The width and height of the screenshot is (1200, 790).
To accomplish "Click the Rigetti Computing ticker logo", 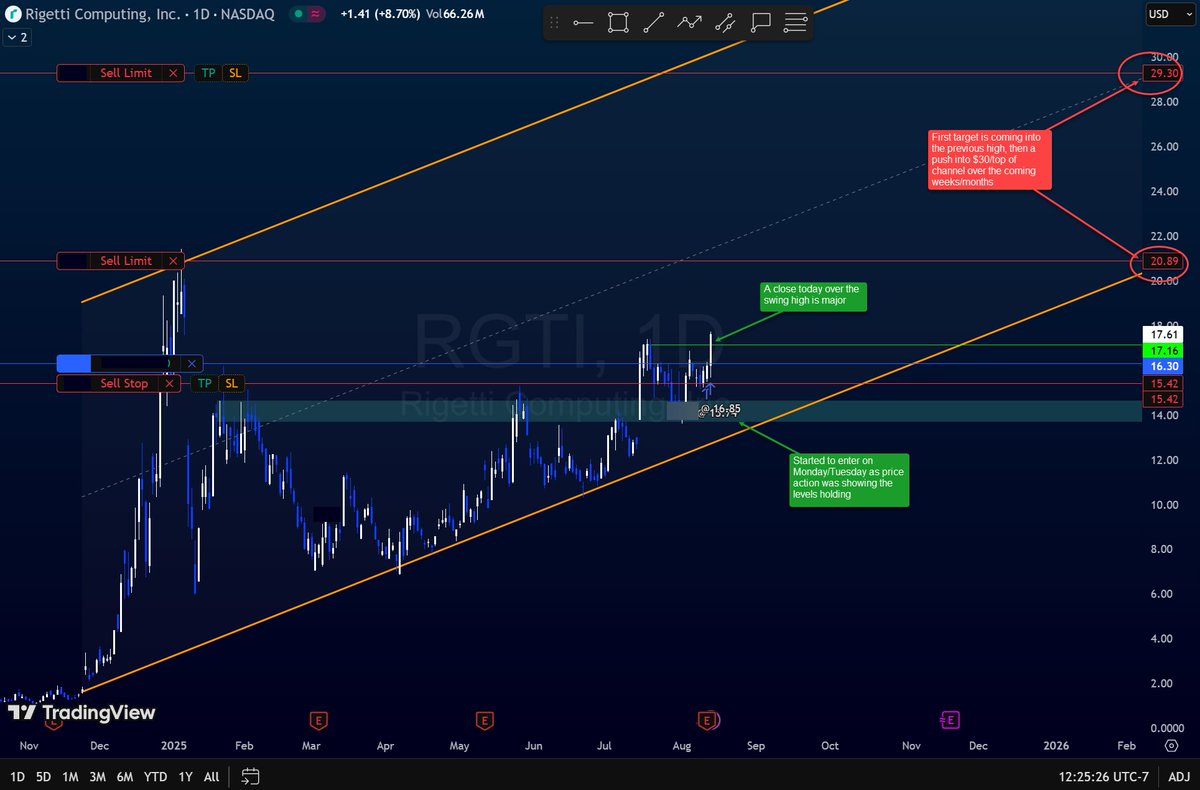I will point(12,14).
